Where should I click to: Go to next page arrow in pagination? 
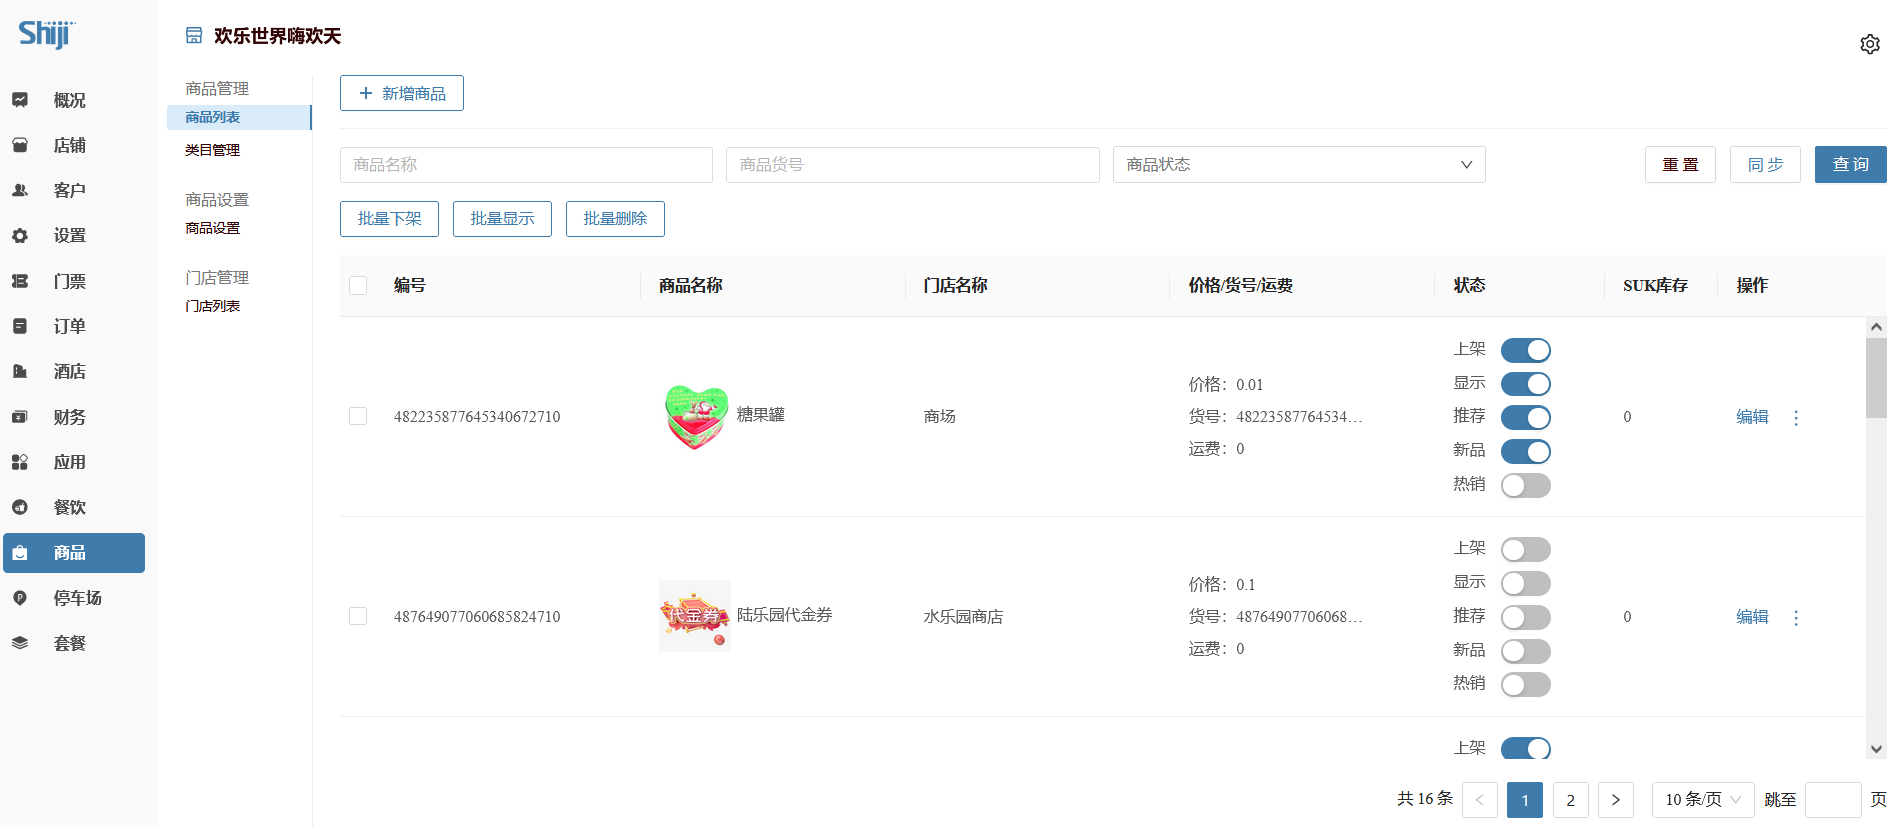pyautogui.click(x=1616, y=800)
